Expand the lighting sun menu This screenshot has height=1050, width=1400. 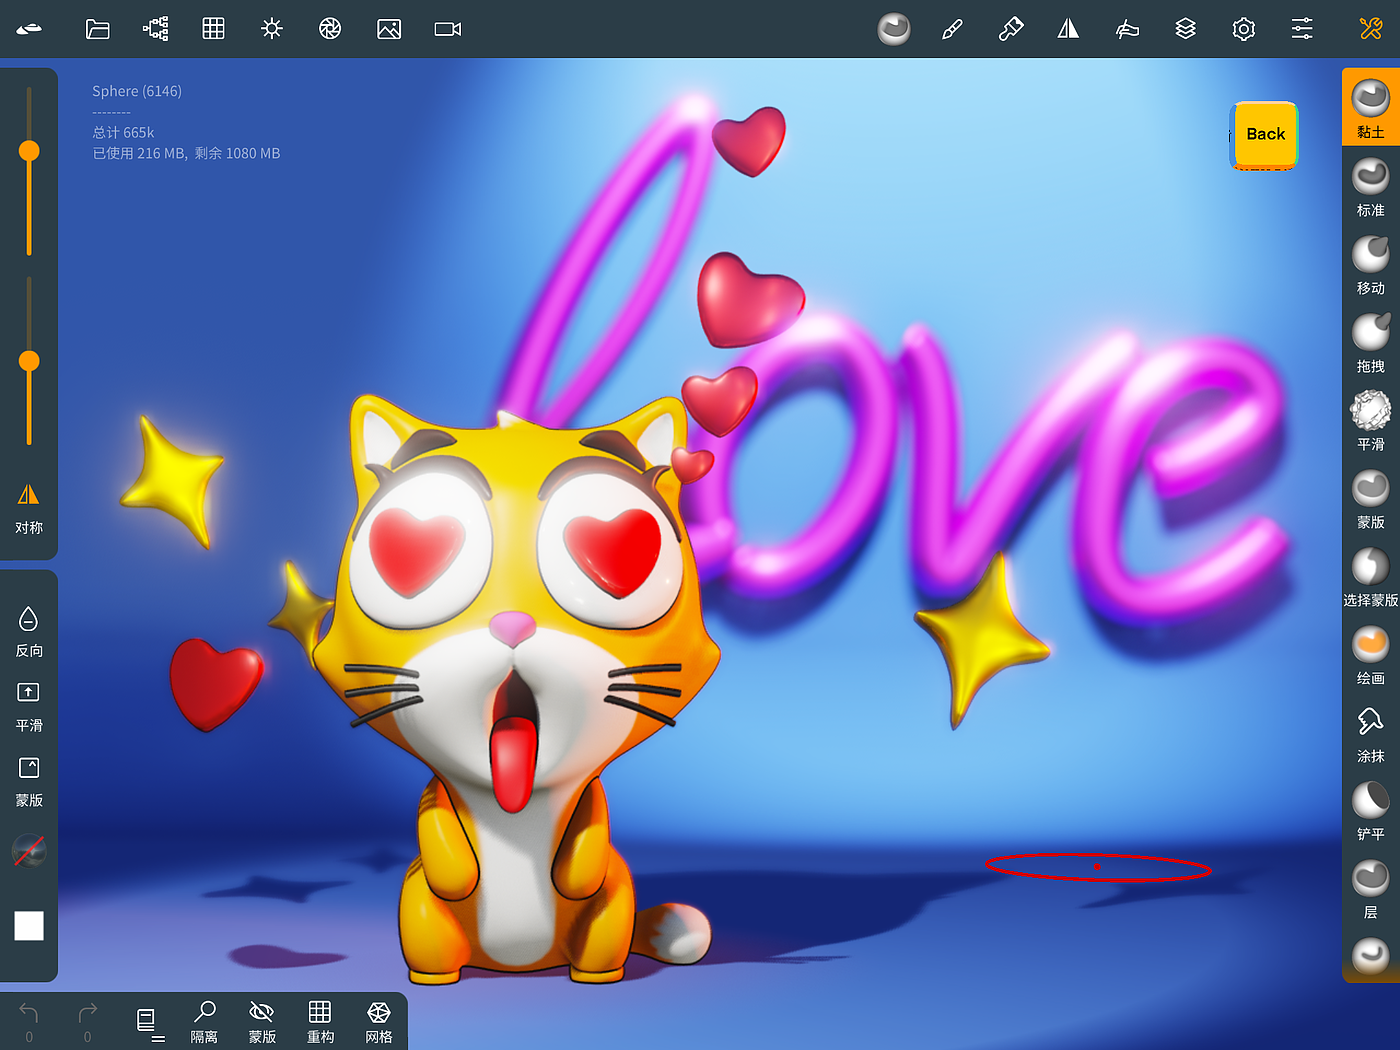pyautogui.click(x=271, y=29)
